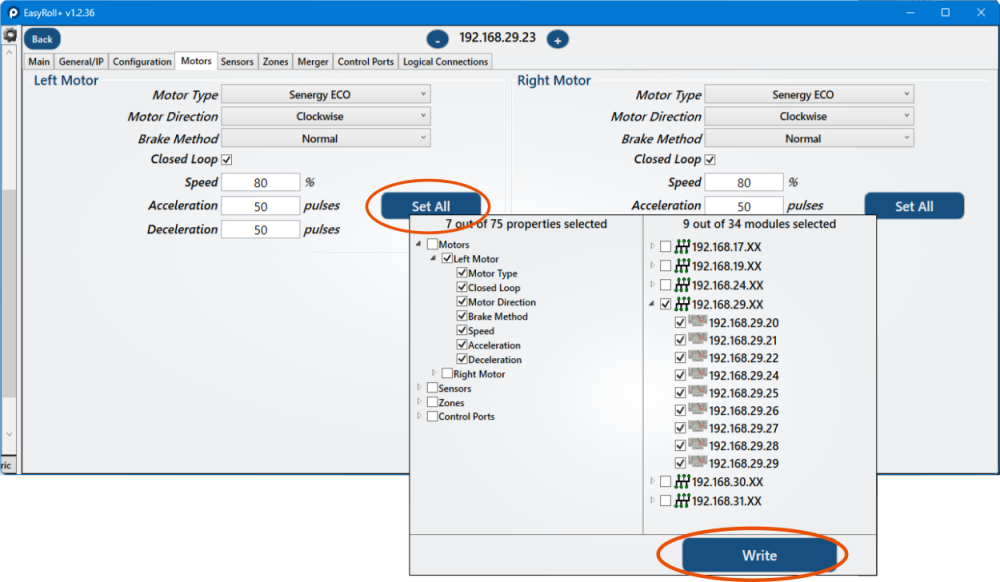Click the 192.168.30.XX subnet network icon
Viewport: 1000px width, 582px height.
coord(682,481)
